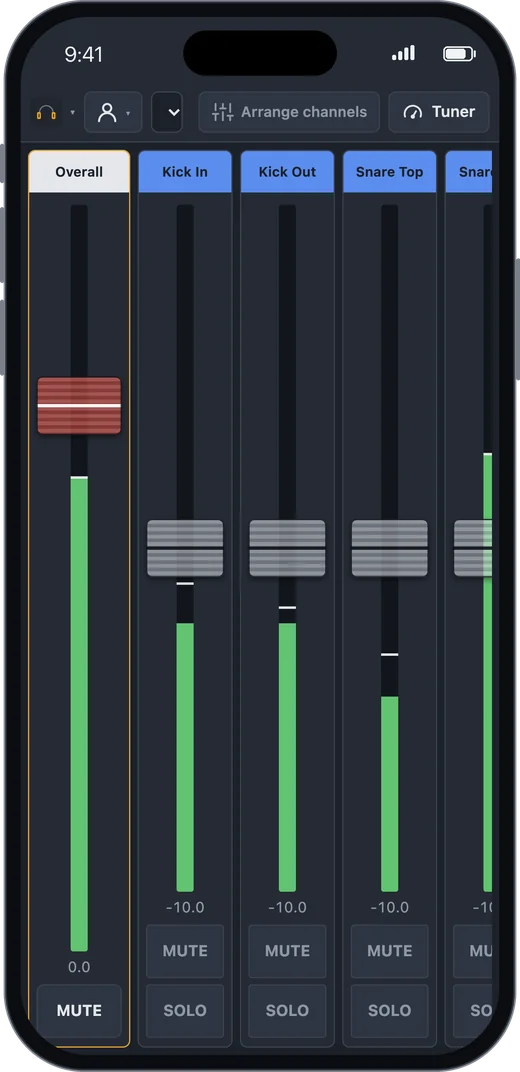
Task: Tap the battery status icon
Action: point(460,53)
